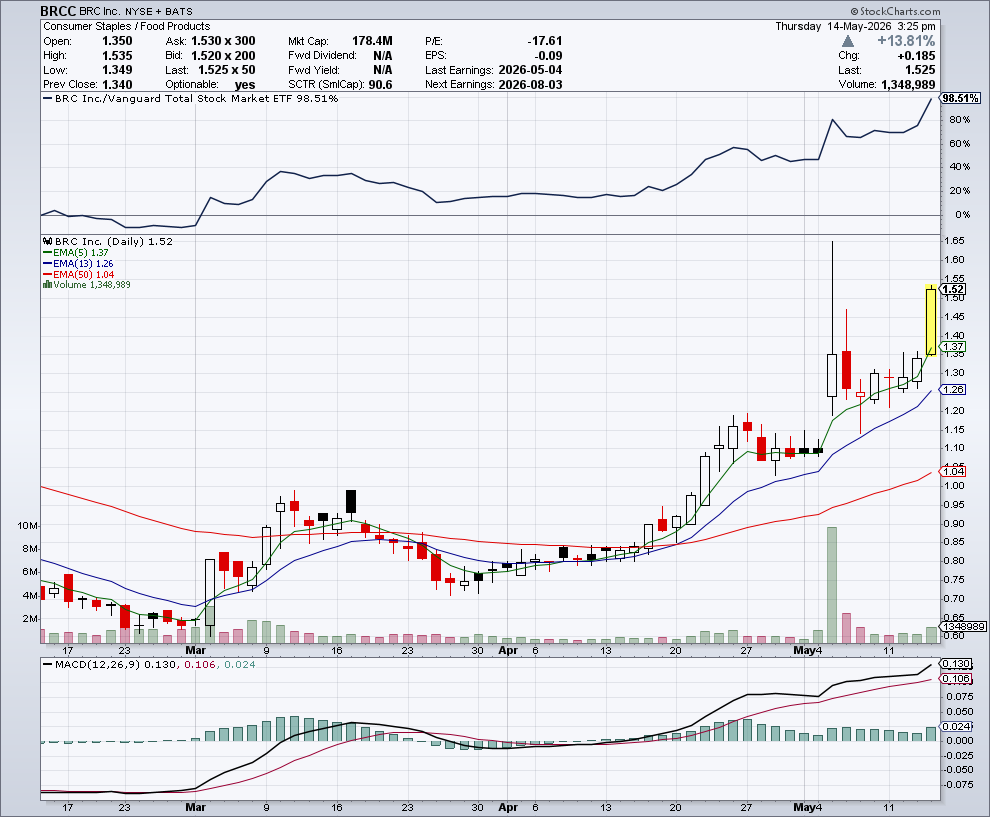The height and width of the screenshot is (817, 990).
Task: Click the red 0.106 signal axis flag
Action: click(x=956, y=678)
